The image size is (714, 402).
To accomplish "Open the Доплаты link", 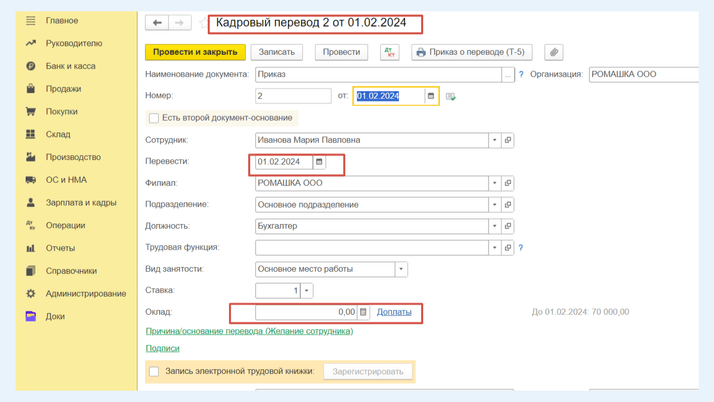I will pyautogui.click(x=394, y=312).
